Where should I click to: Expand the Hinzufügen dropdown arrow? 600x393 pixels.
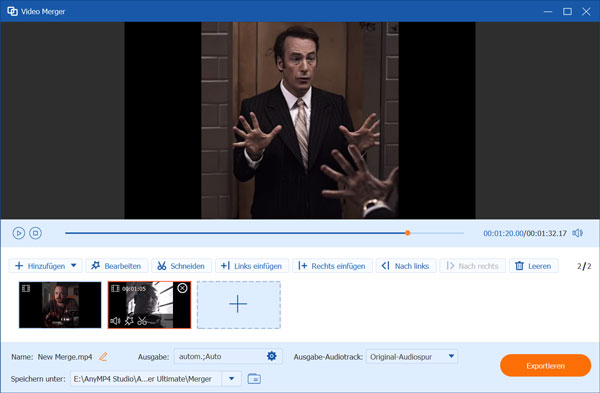(74, 266)
